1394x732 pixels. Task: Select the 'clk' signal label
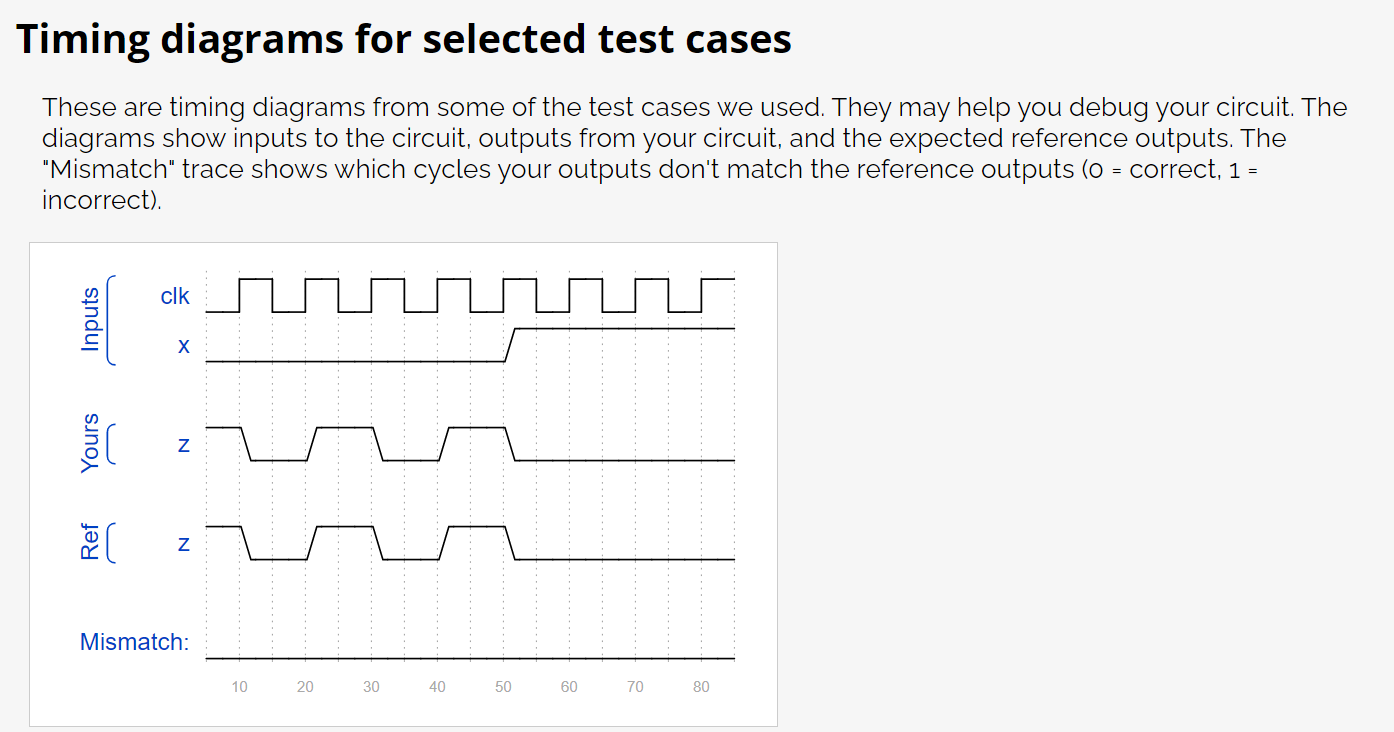175,296
